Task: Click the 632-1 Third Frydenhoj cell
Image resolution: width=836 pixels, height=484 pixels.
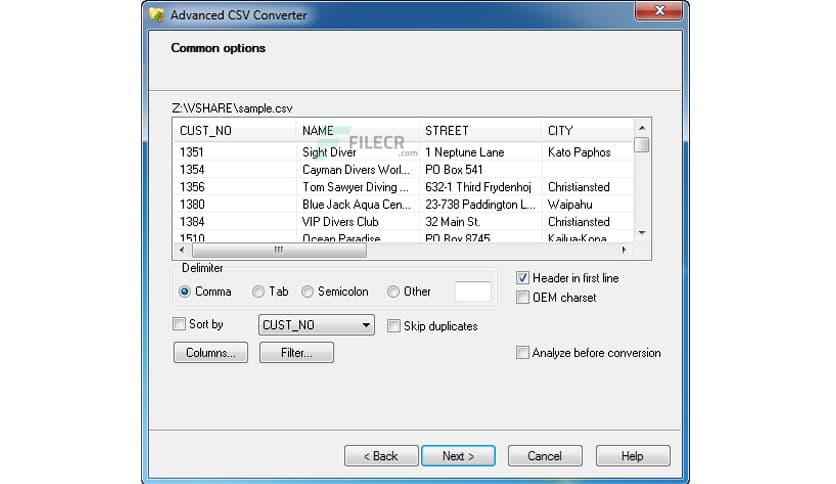Action: 480,187
